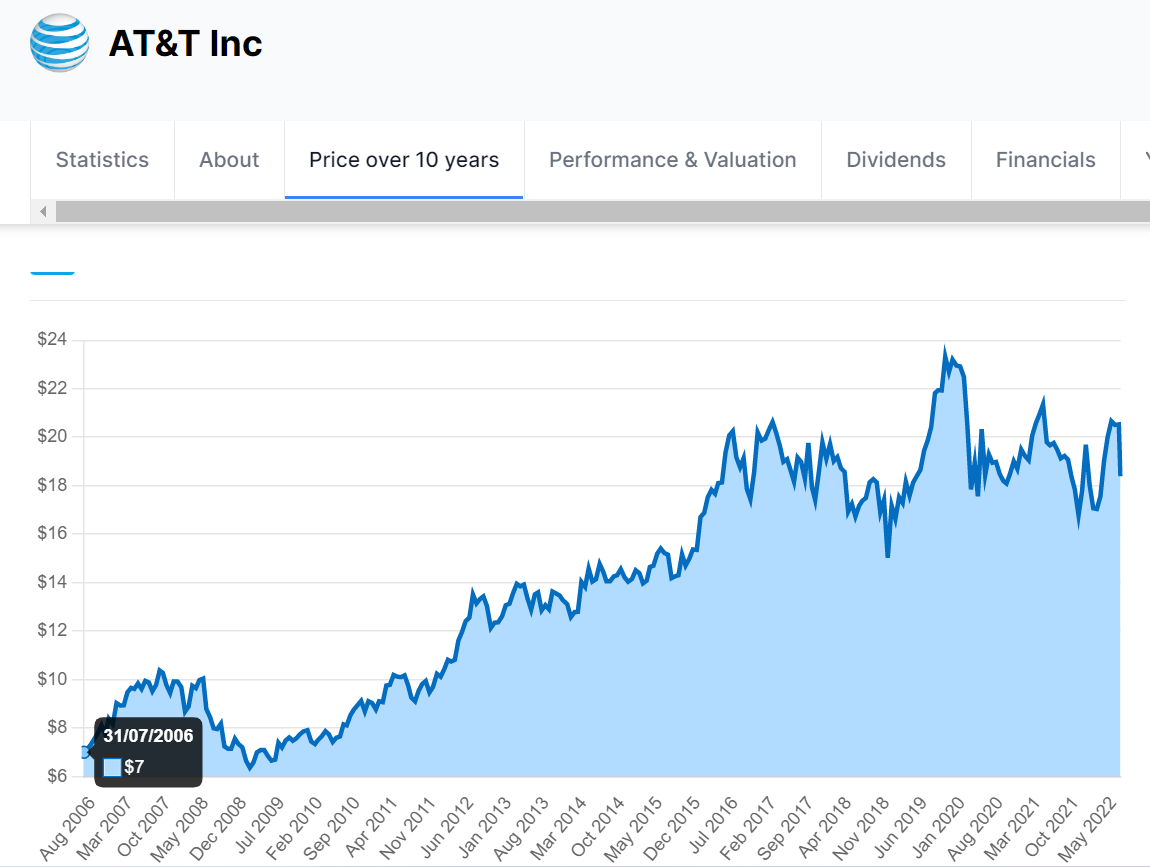Click the final data point at chart's right edge
Image resolution: width=1150 pixels, height=867 pixels.
click(x=1120, y=475)
